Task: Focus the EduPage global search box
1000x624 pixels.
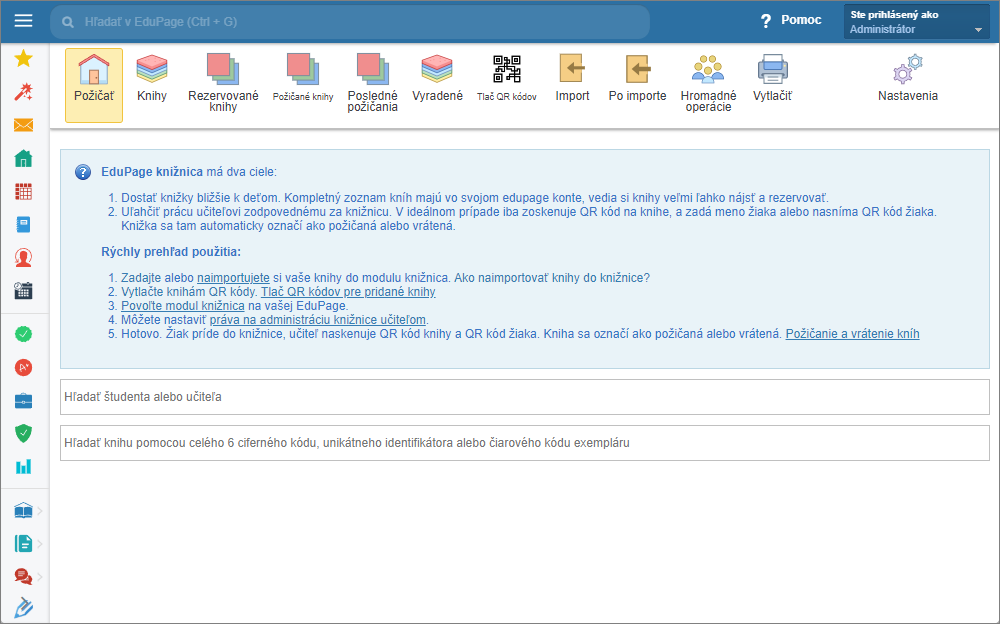Action: coord(350,21)
